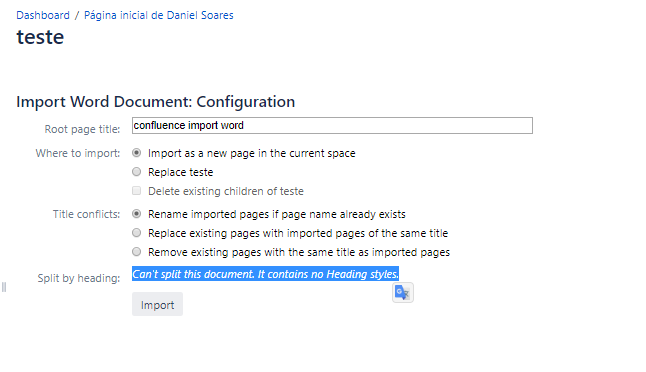
Task: Select Rename imported pages radio option
Action: (136, 214)
